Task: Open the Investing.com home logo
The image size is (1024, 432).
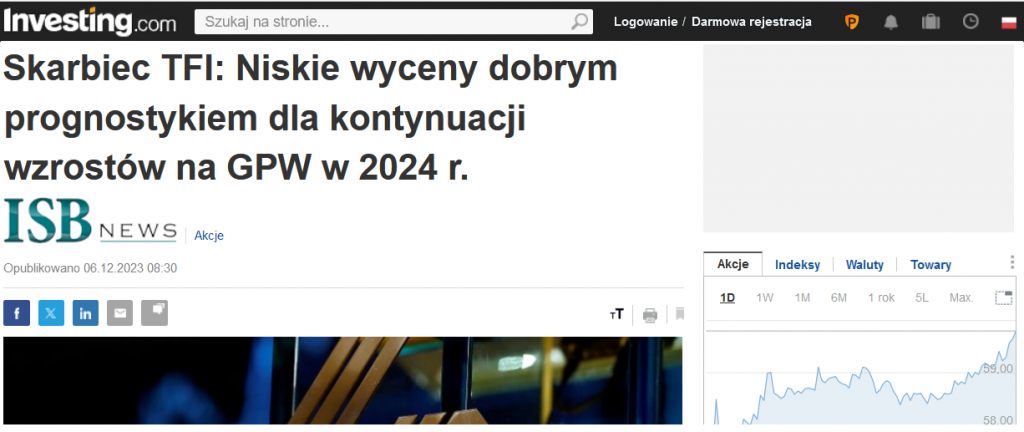Action: 90,21
